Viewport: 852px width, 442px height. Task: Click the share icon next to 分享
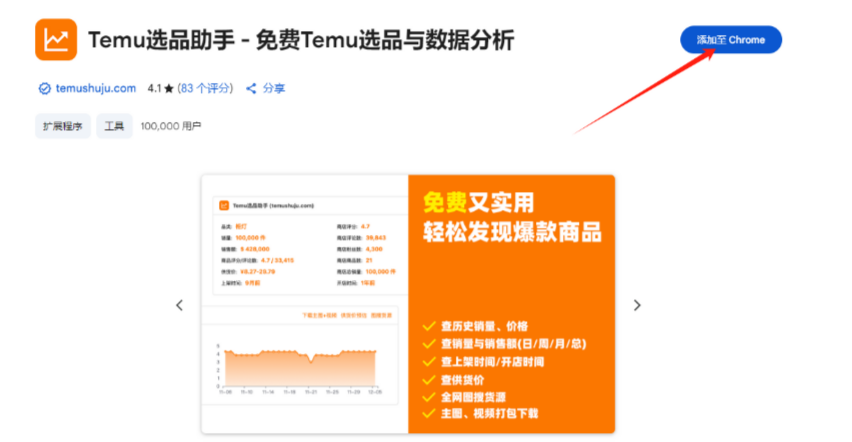(x=251, y=88)
